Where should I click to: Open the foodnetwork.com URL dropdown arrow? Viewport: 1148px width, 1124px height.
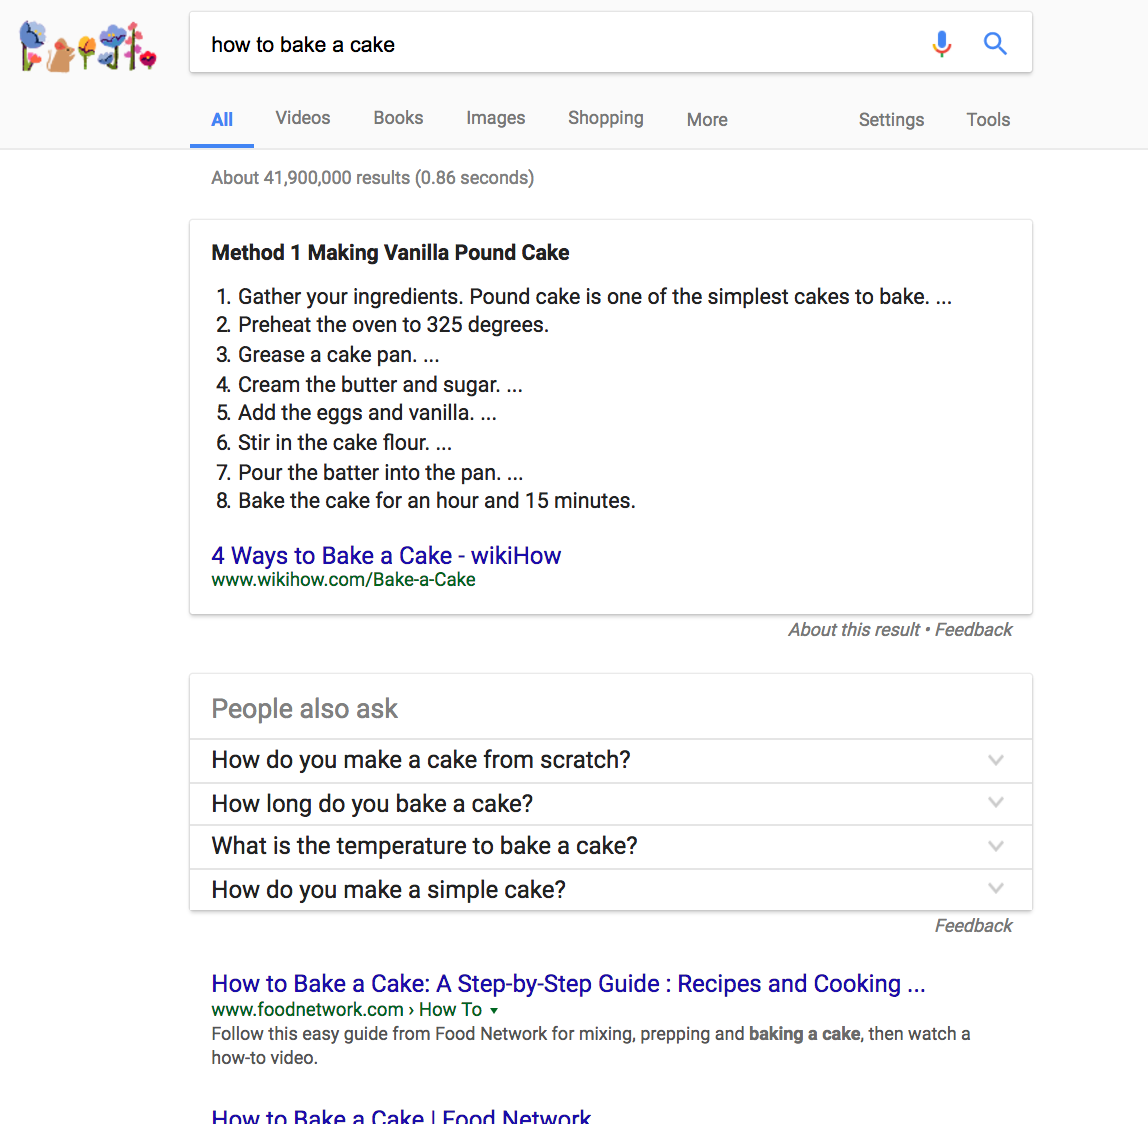pyautogui.click(x=494, y=1010)
